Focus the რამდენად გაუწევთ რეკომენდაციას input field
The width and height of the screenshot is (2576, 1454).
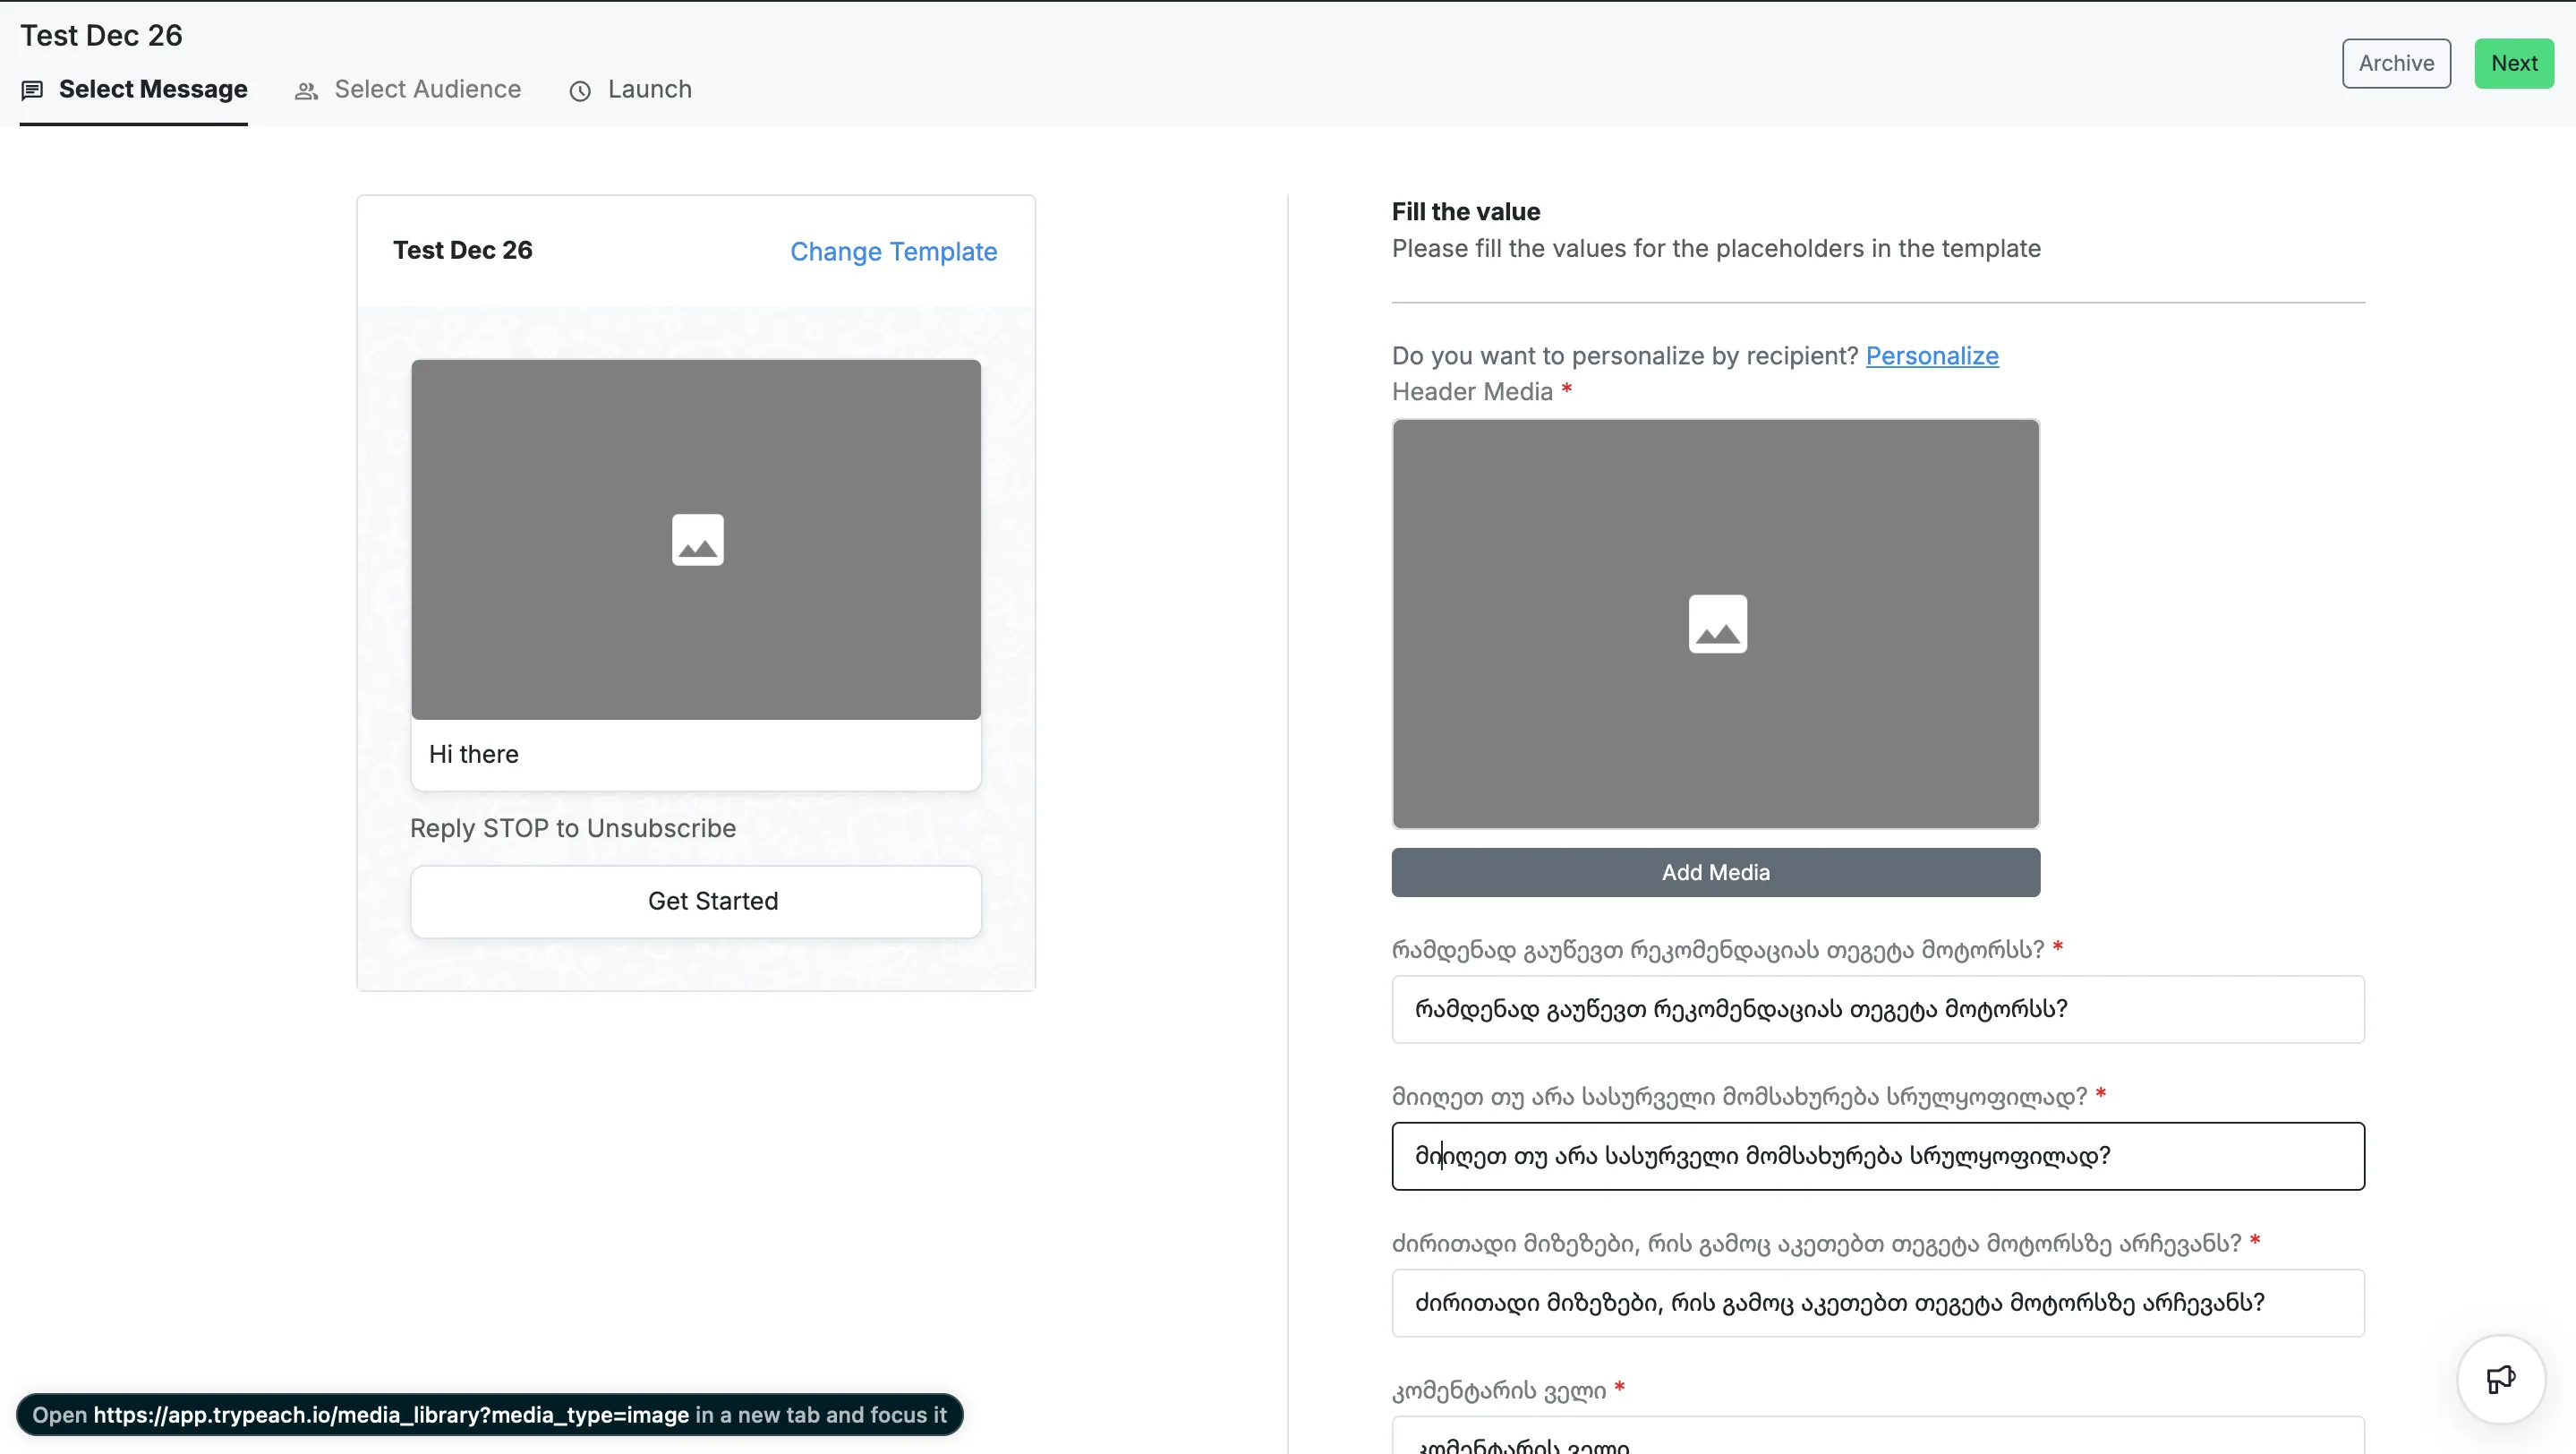click(x=1878, y=1009)
